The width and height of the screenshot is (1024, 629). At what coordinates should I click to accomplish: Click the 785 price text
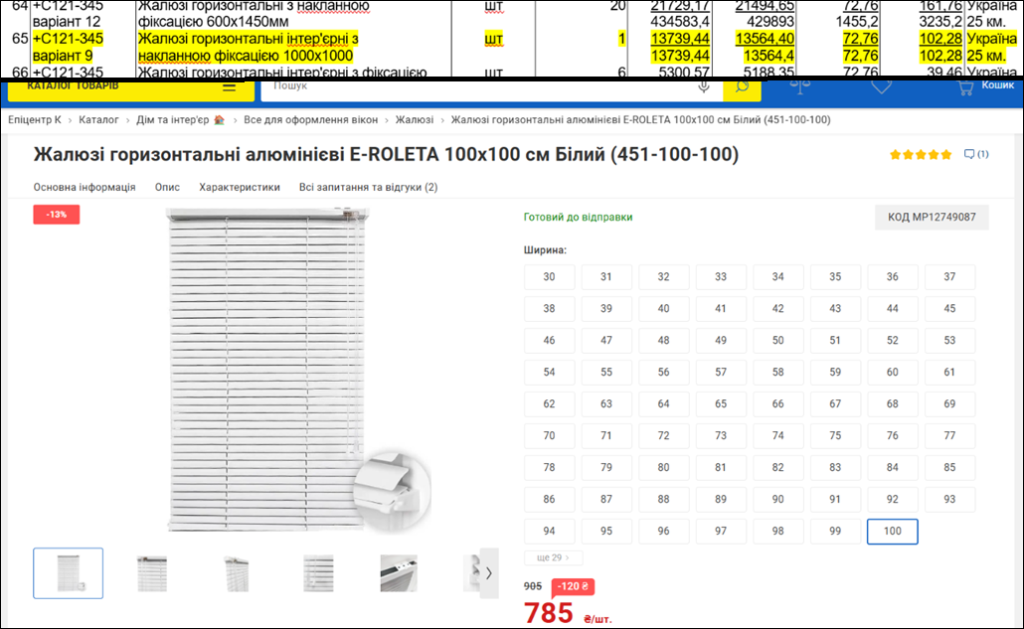[x=549, y=613]
